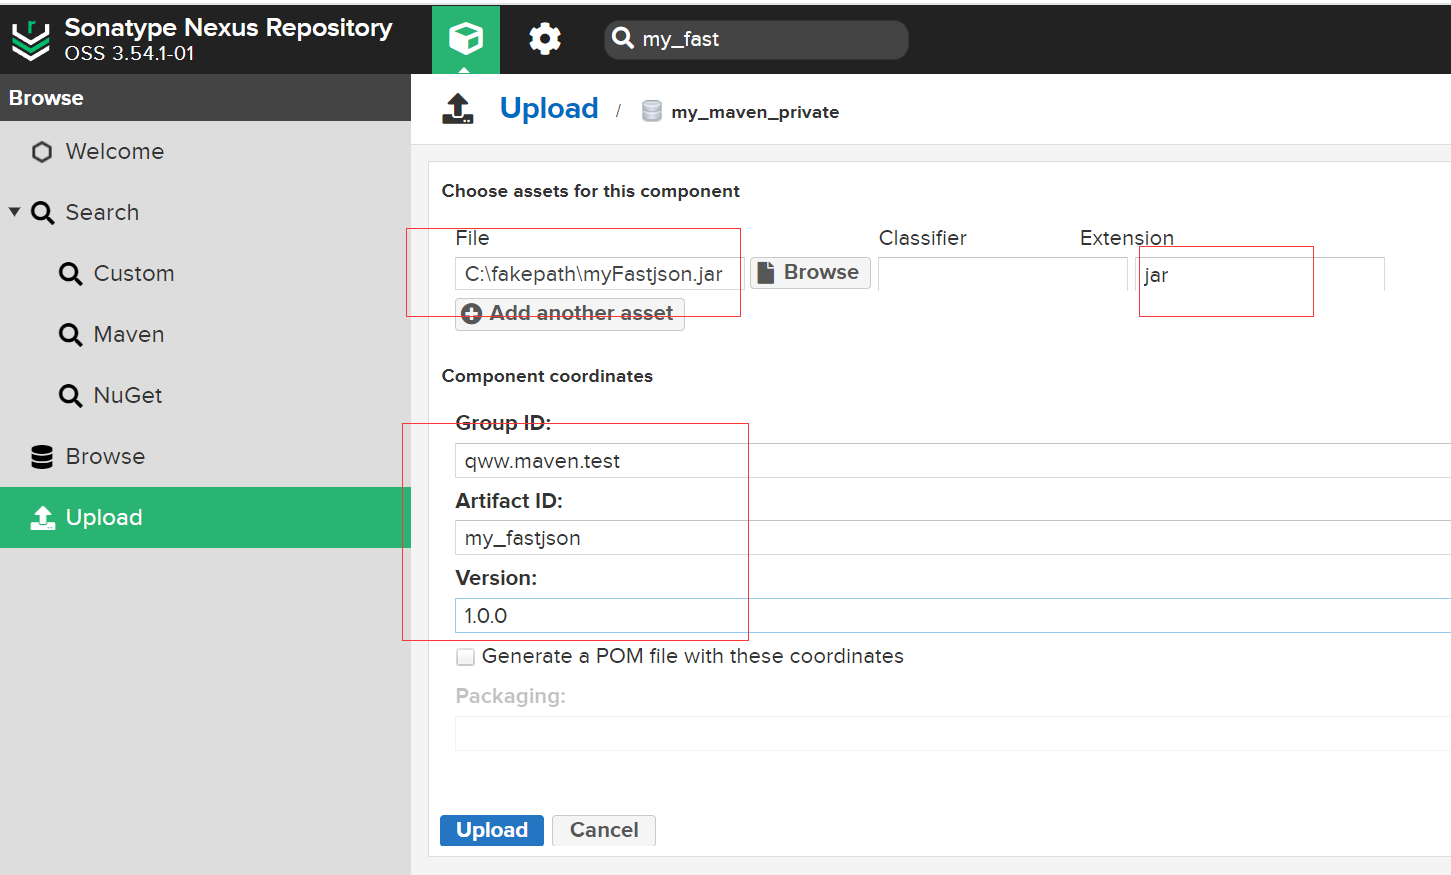
Task: Click the plus icon on Add another asset
Action: 471,314
